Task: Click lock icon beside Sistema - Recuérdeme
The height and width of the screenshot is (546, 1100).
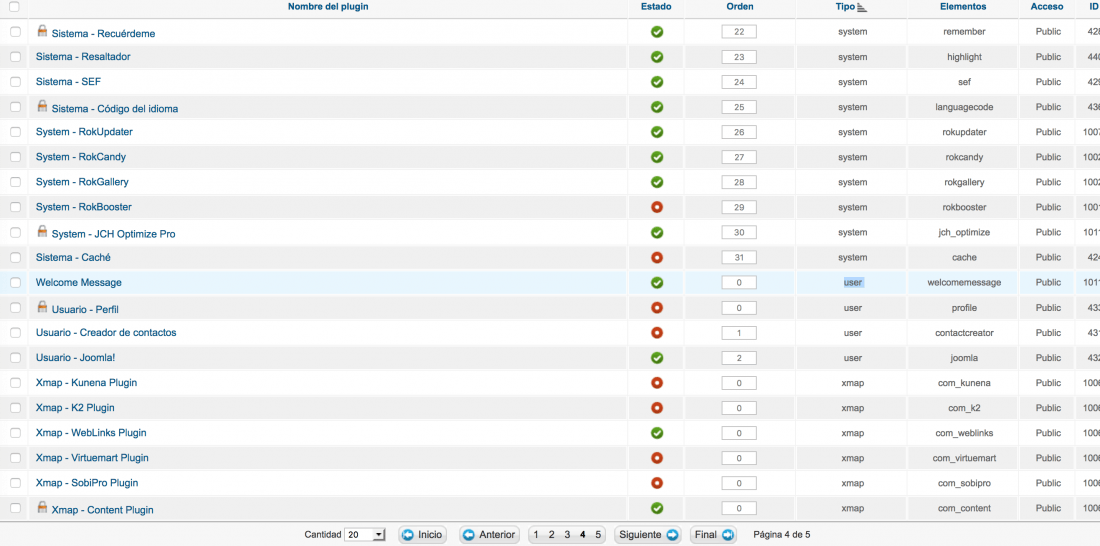Action: [x=42, y=31]
